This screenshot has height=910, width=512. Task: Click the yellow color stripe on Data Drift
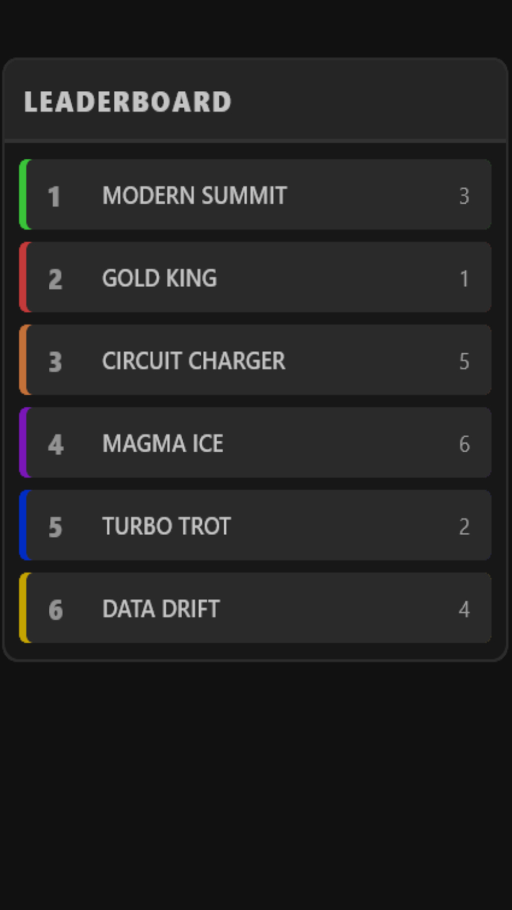click(x=23, y=608)
